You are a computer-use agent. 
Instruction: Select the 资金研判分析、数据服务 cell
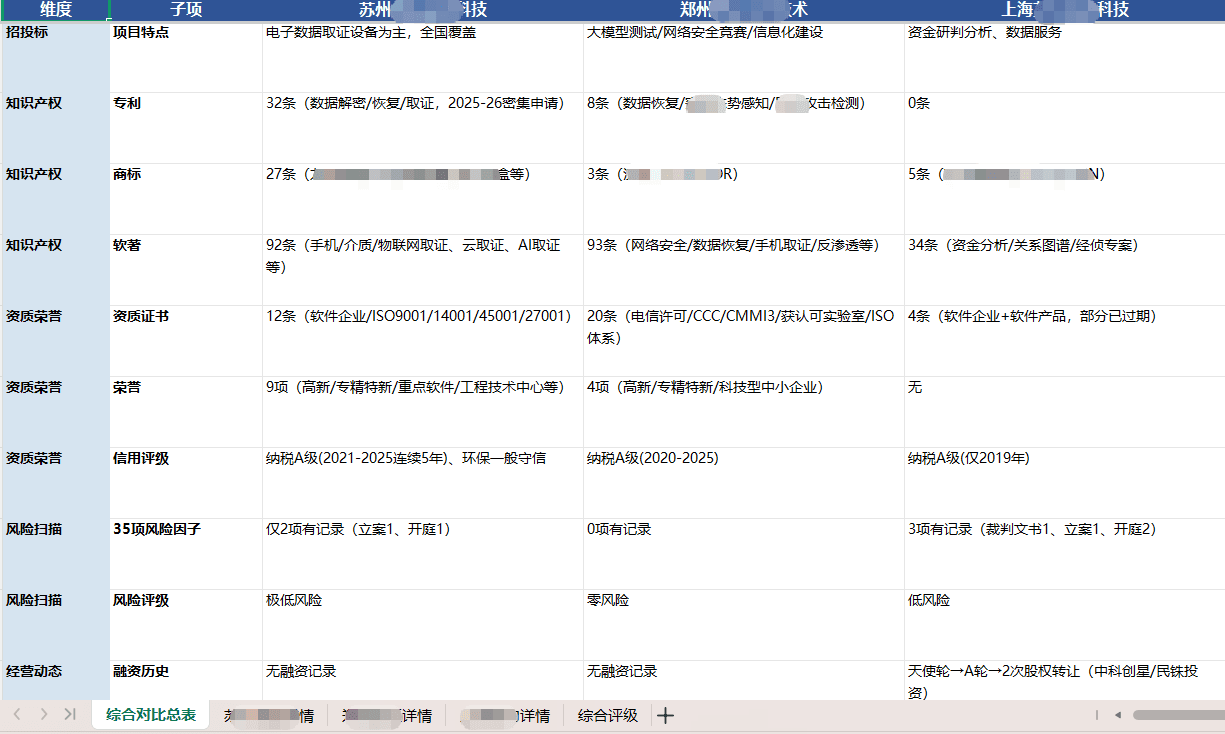tap(1065, 57)
